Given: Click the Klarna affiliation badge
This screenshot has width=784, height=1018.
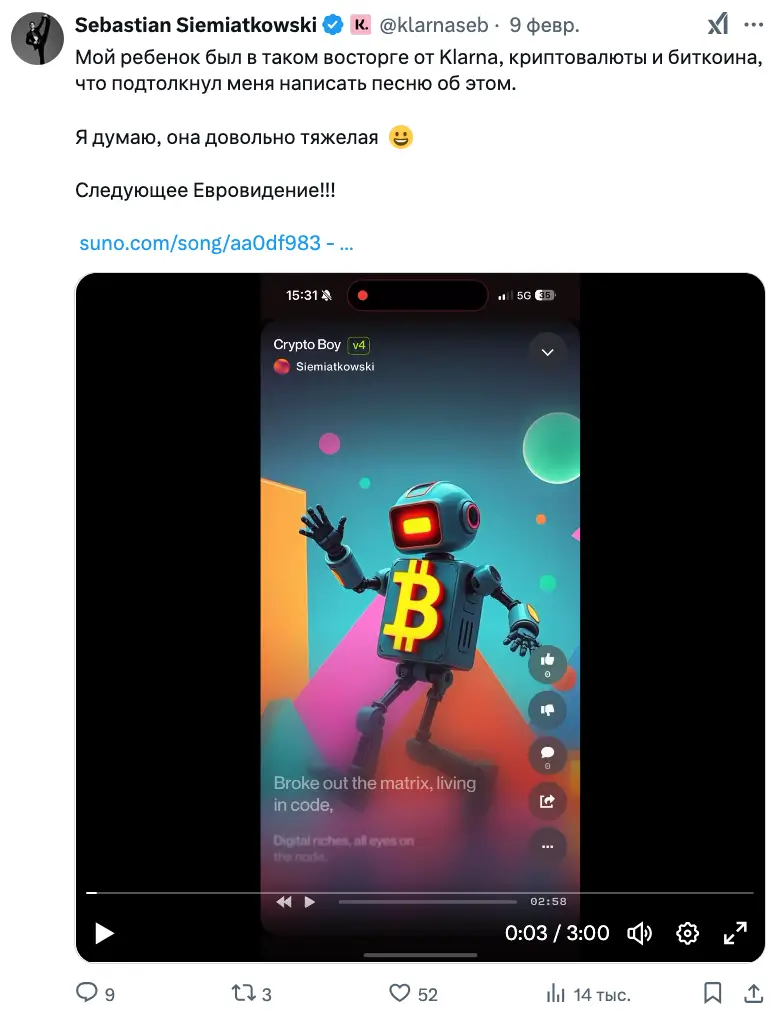Looking at the screenshot, I should (x=360, y=25).
